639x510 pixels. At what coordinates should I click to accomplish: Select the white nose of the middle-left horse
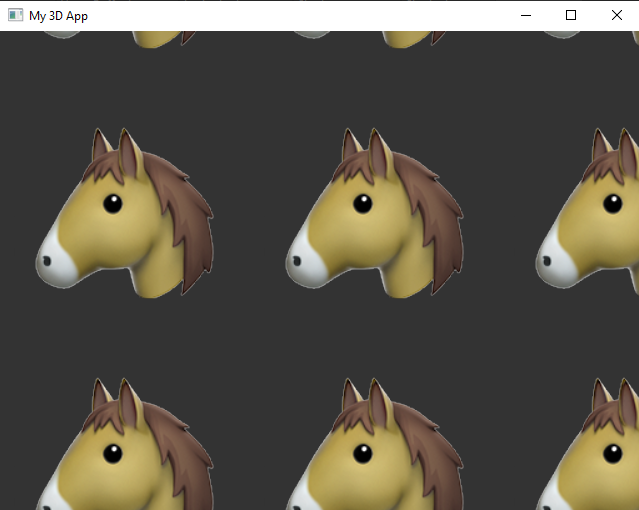[53, 264]
